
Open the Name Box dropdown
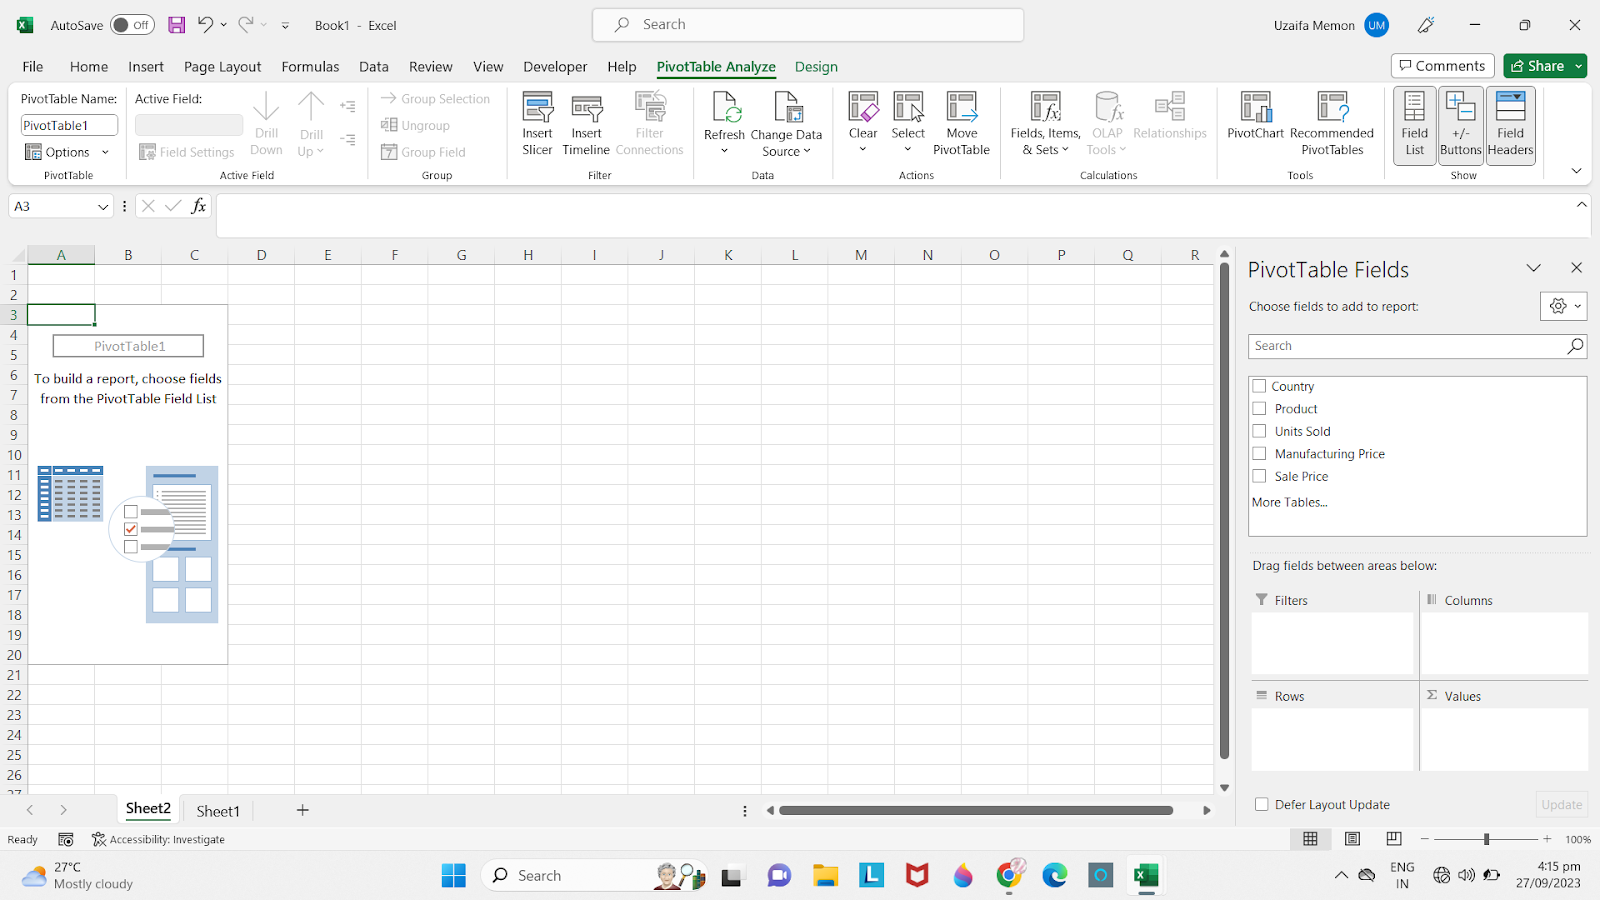[x=102, y=206]
